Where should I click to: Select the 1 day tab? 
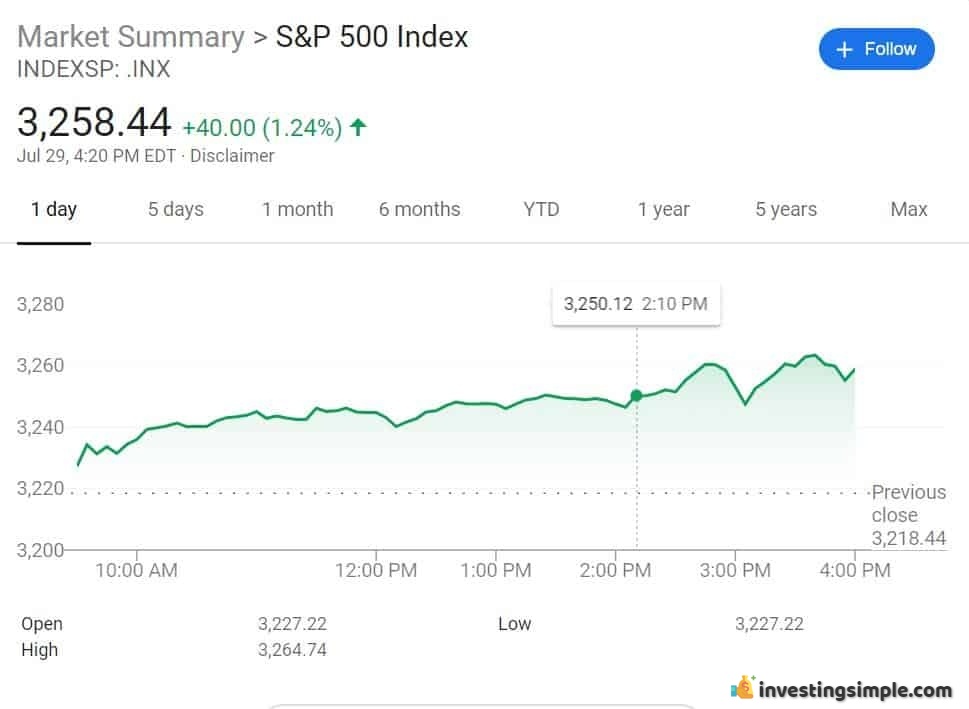click(54, 210)
